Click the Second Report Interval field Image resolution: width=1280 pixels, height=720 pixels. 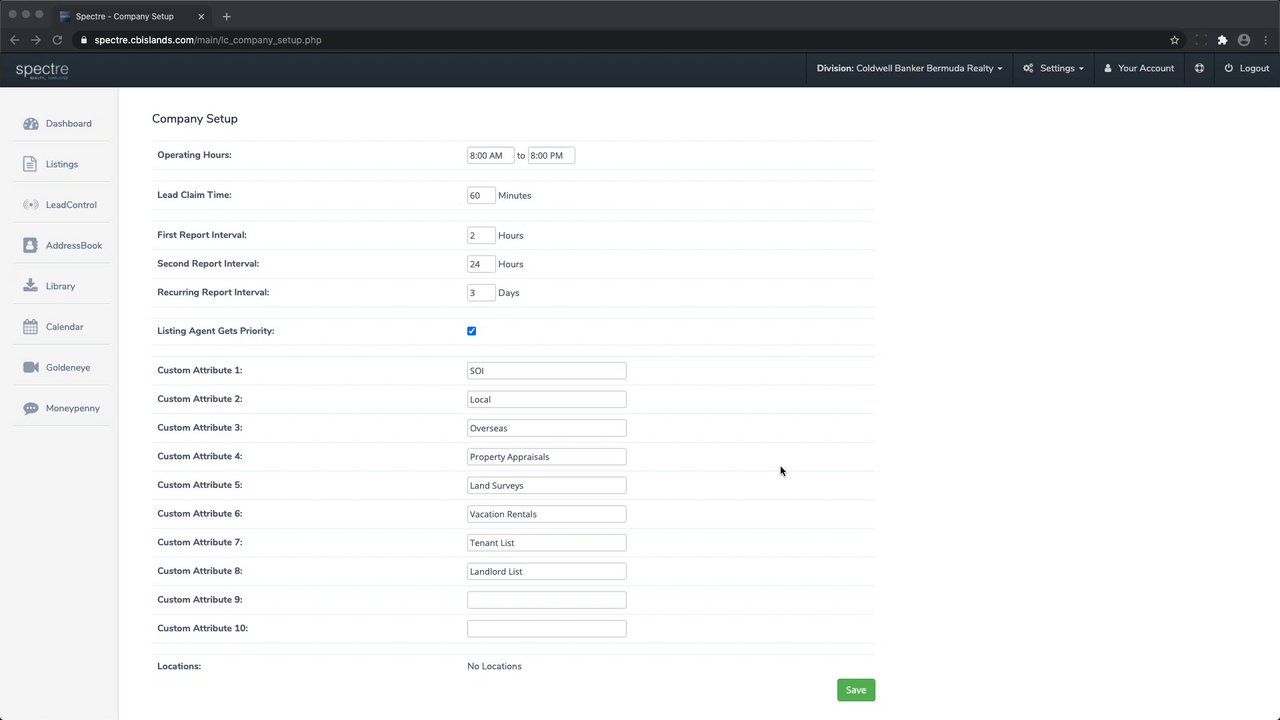pyautogui.click(x=481, y=264)
